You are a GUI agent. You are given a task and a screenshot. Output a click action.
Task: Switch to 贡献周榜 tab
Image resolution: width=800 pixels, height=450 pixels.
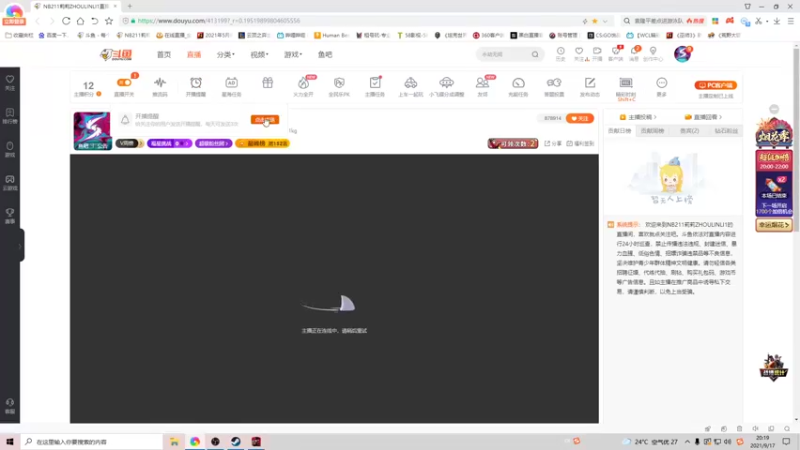coord(652,131)
